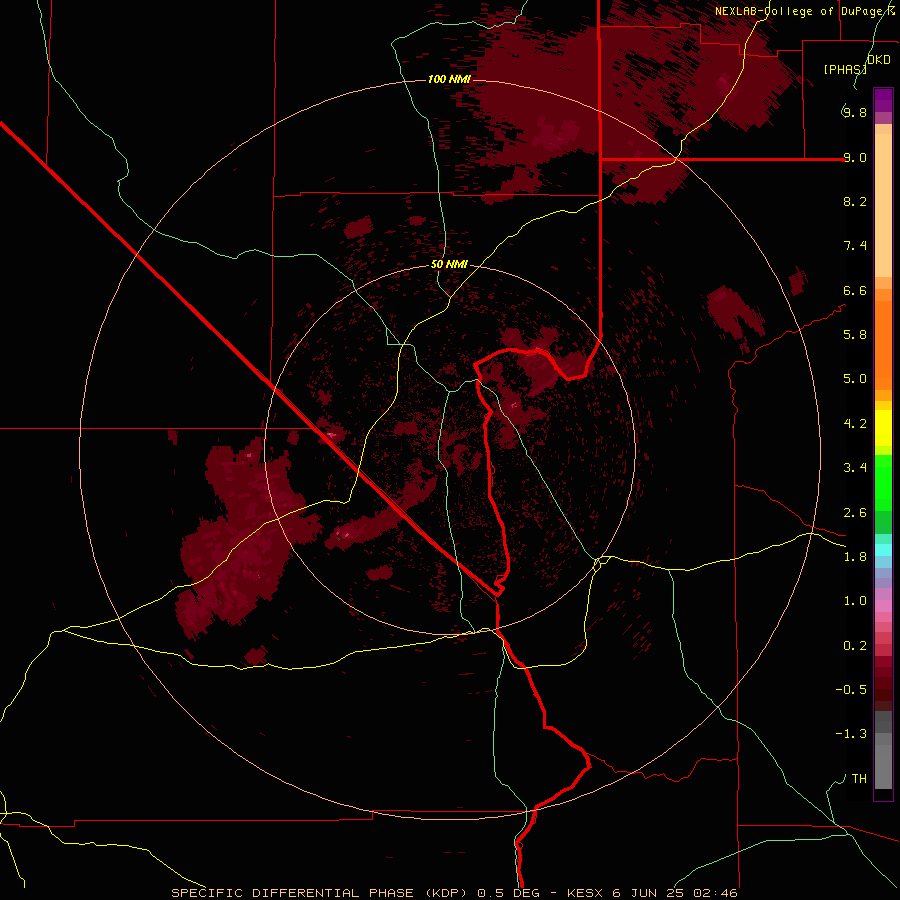Click the "NEXLAB-College of DuPage" credit text

[799, 11]
